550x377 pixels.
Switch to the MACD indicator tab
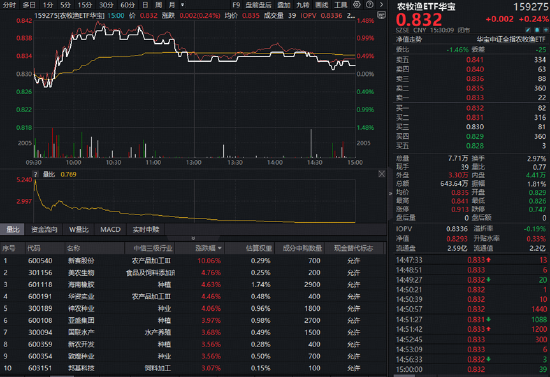110,230
